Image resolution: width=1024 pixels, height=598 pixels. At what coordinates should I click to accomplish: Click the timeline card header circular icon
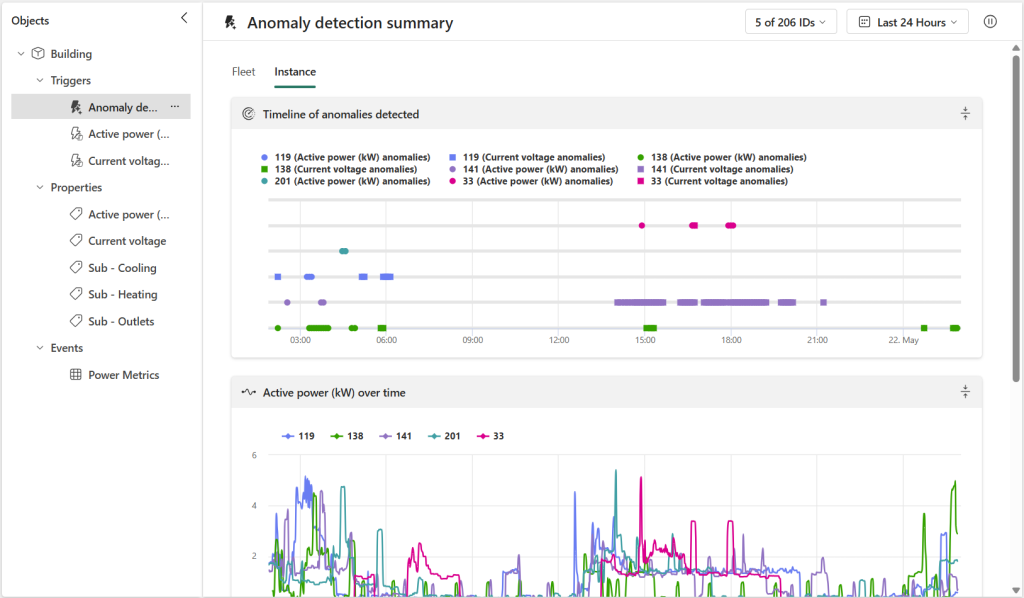248,114
